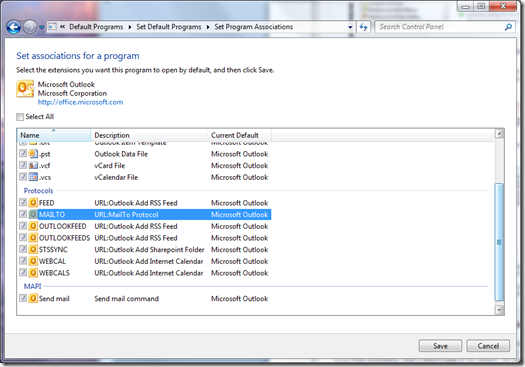Toggle the .vcf checkbox
The width and height of the screenshot is (525, 367).
pos(23,165)
